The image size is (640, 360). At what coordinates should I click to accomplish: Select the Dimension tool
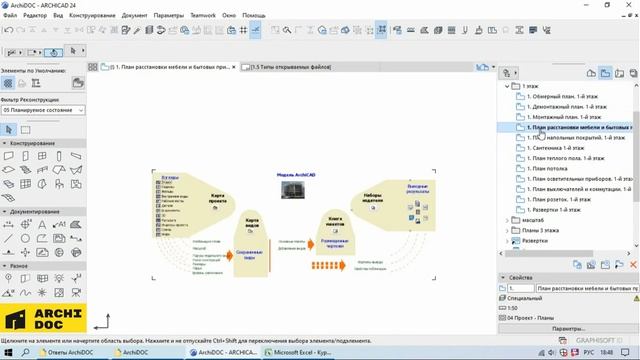[x=8, y=224]
